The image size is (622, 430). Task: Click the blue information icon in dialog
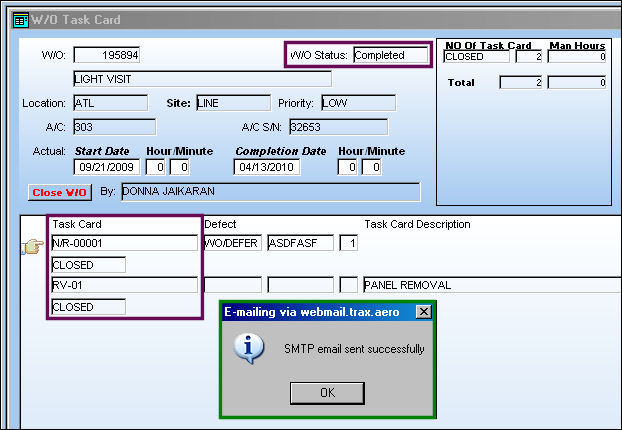249,348
